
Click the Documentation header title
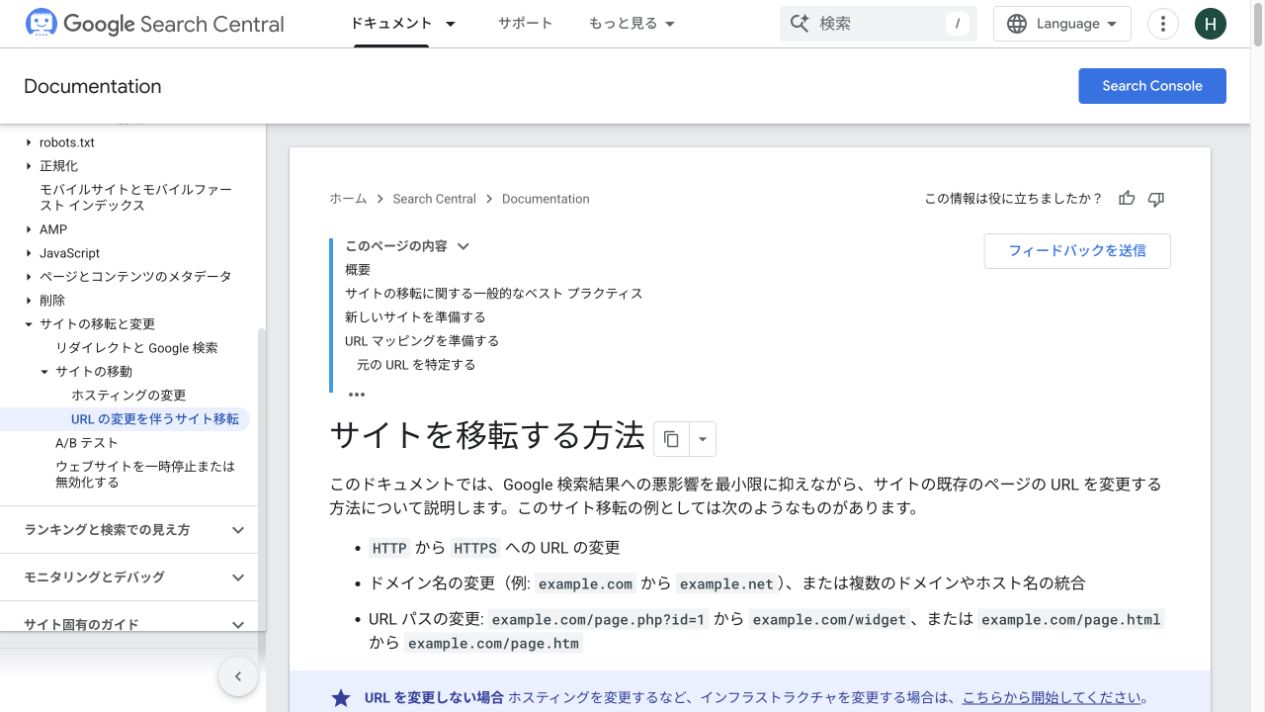pos(92,86)
